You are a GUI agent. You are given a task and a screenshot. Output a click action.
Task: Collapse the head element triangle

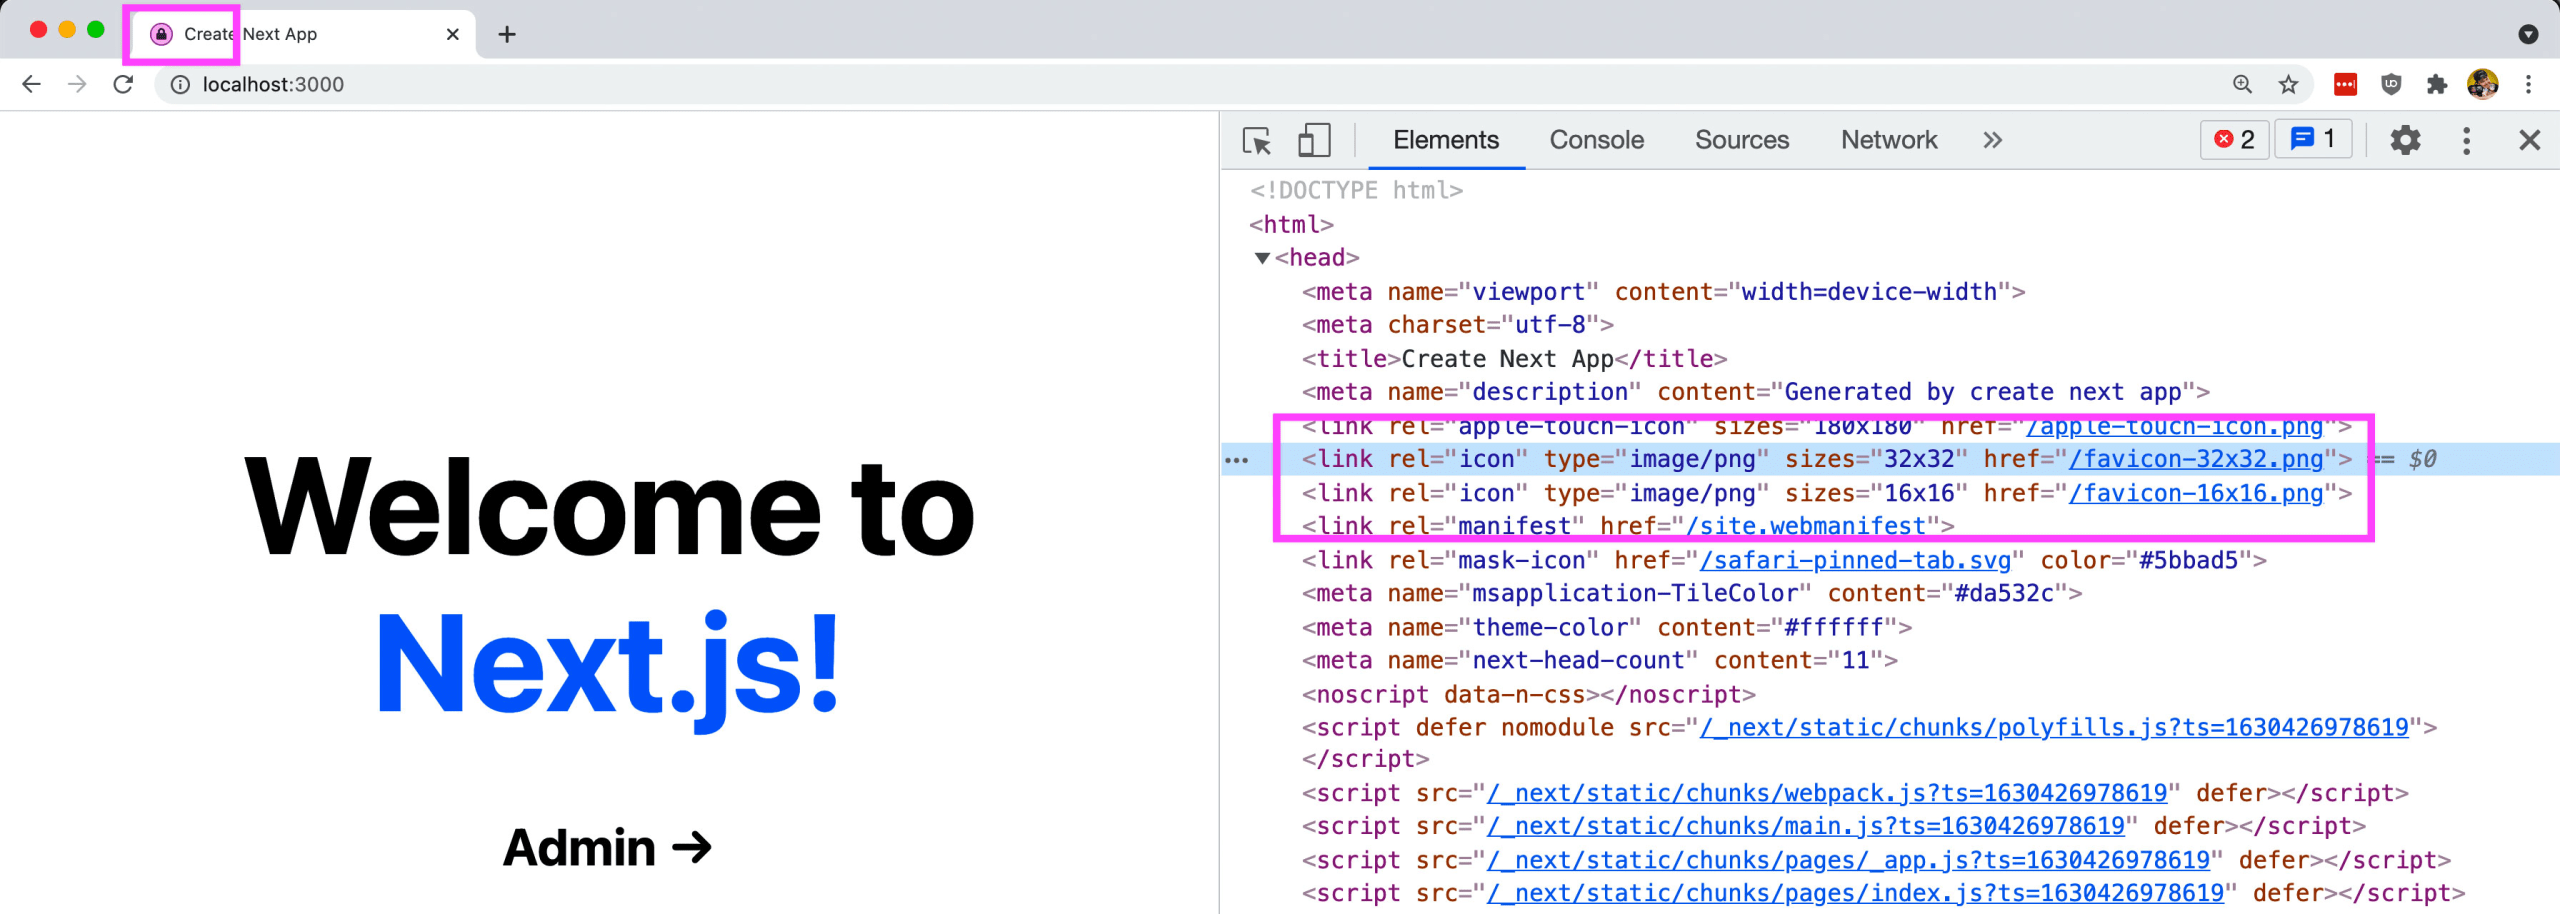tap(1262, 258)
